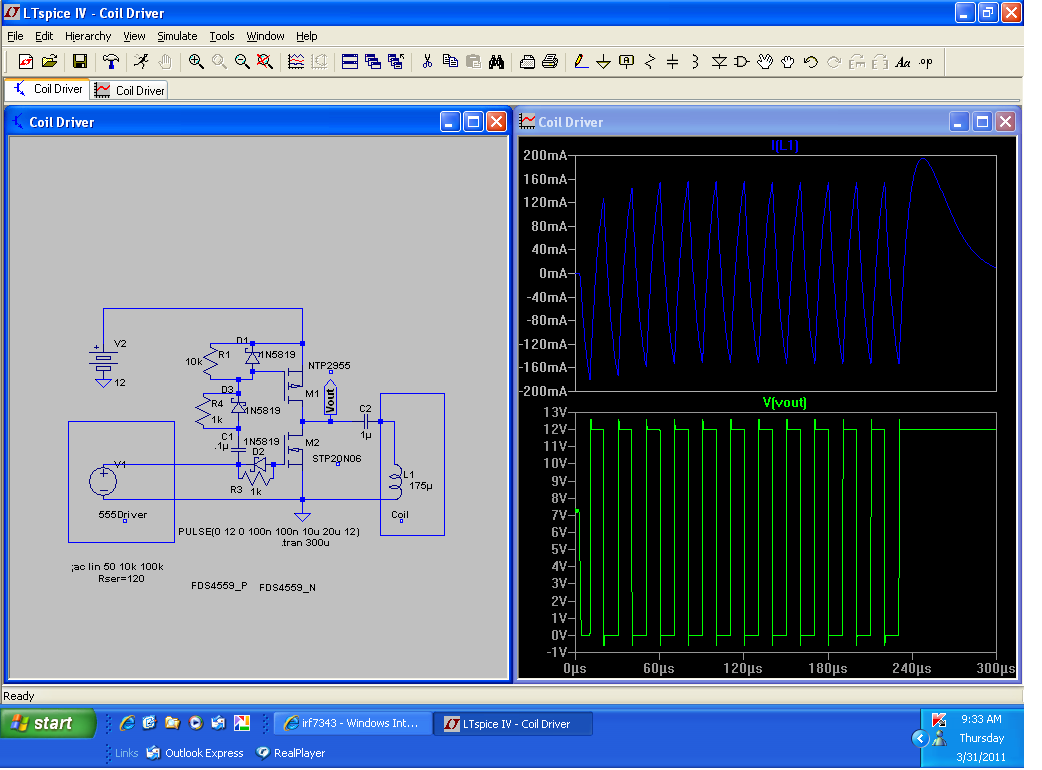This screenshot has height=770, width=1042.
Task: Open a file with the Open icon
Action: point(49,62)
